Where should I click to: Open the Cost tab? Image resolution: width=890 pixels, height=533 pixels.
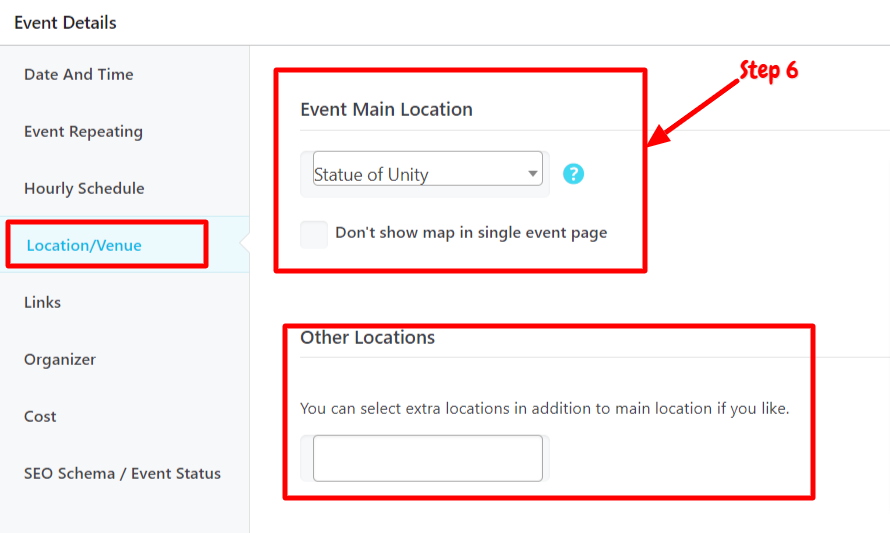point(40,416)
